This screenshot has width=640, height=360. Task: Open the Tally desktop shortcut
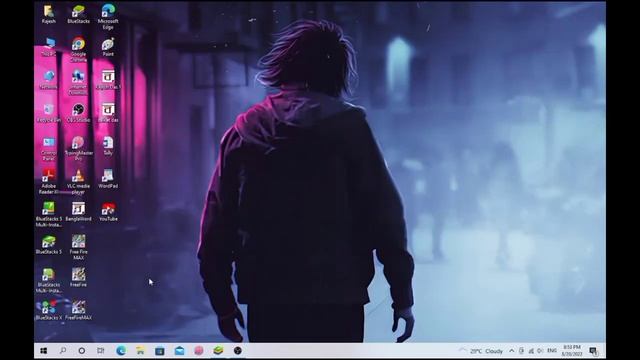pyautogui.click(x=108, y=146)
